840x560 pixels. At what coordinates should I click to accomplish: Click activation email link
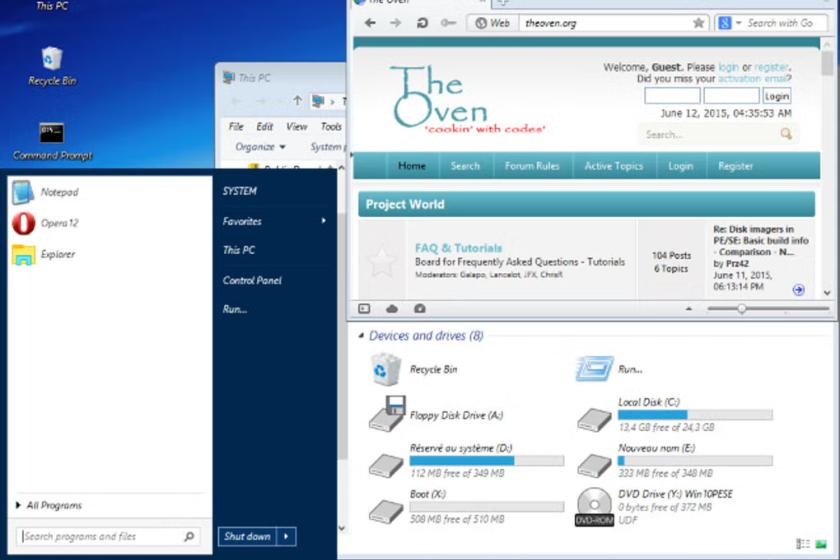click(753, 79)
